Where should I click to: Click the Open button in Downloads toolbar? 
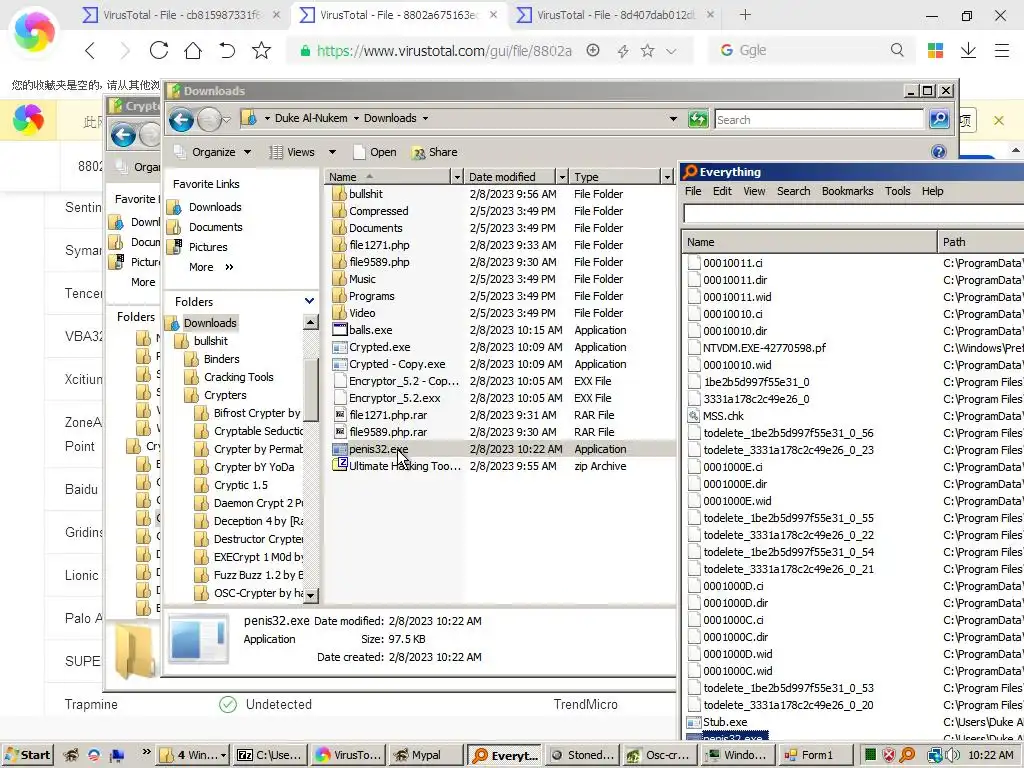pos(375,152)
